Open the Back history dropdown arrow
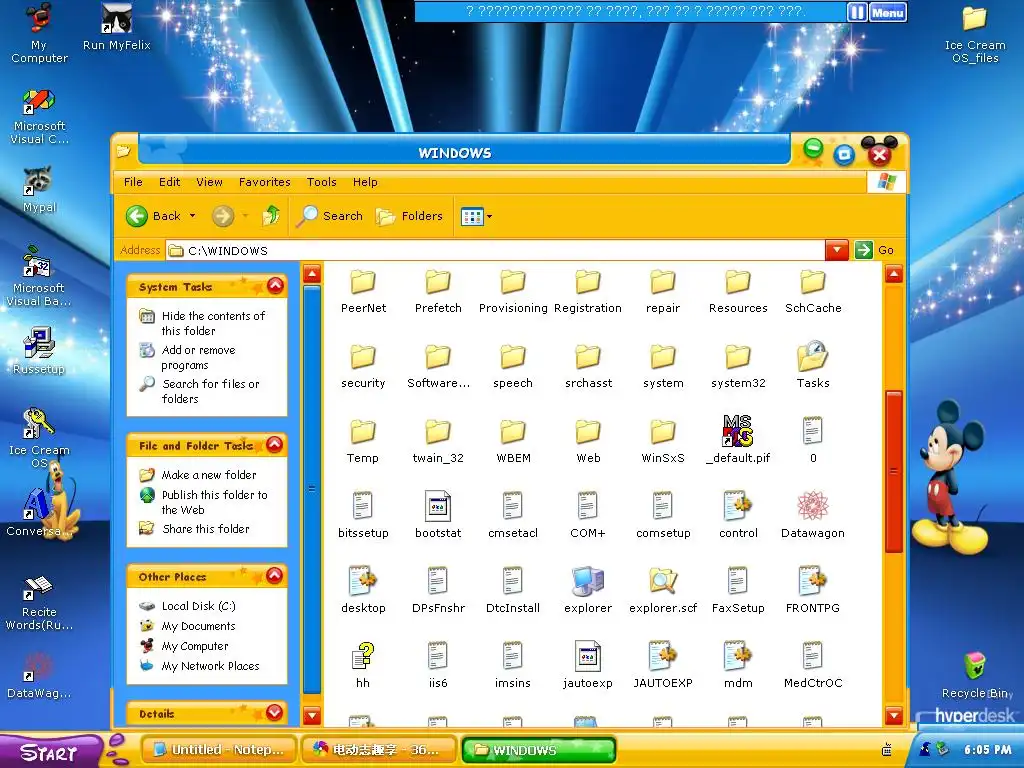The height and width of the screenshot is (768, 1024). pyautogui.click(x=193, y=216)
